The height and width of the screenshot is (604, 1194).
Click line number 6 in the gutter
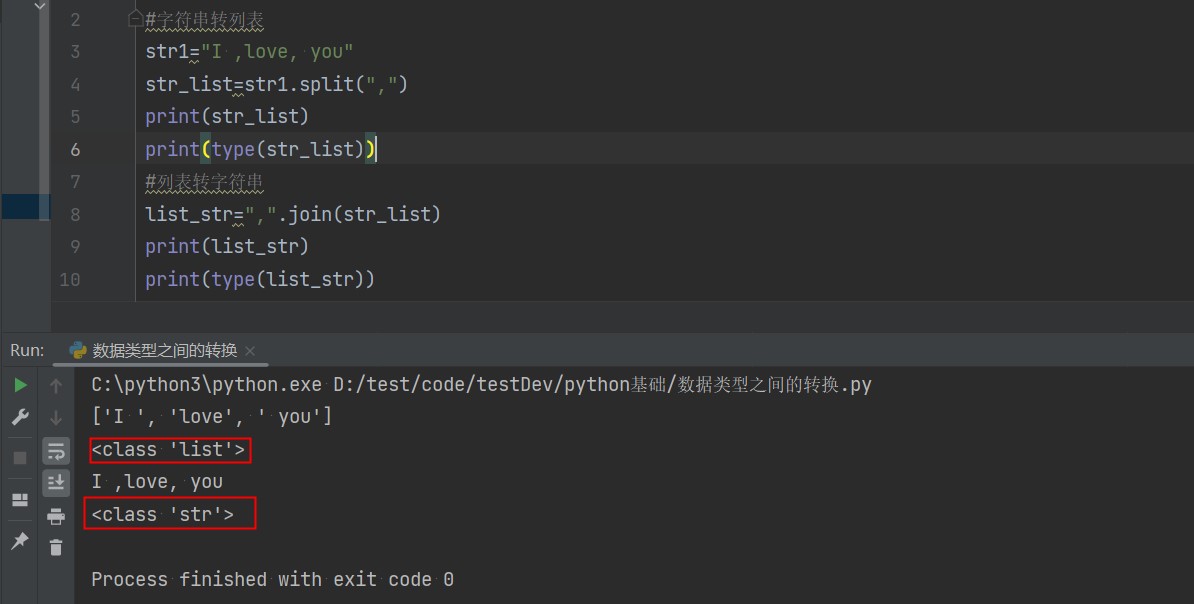coord(75,149)
